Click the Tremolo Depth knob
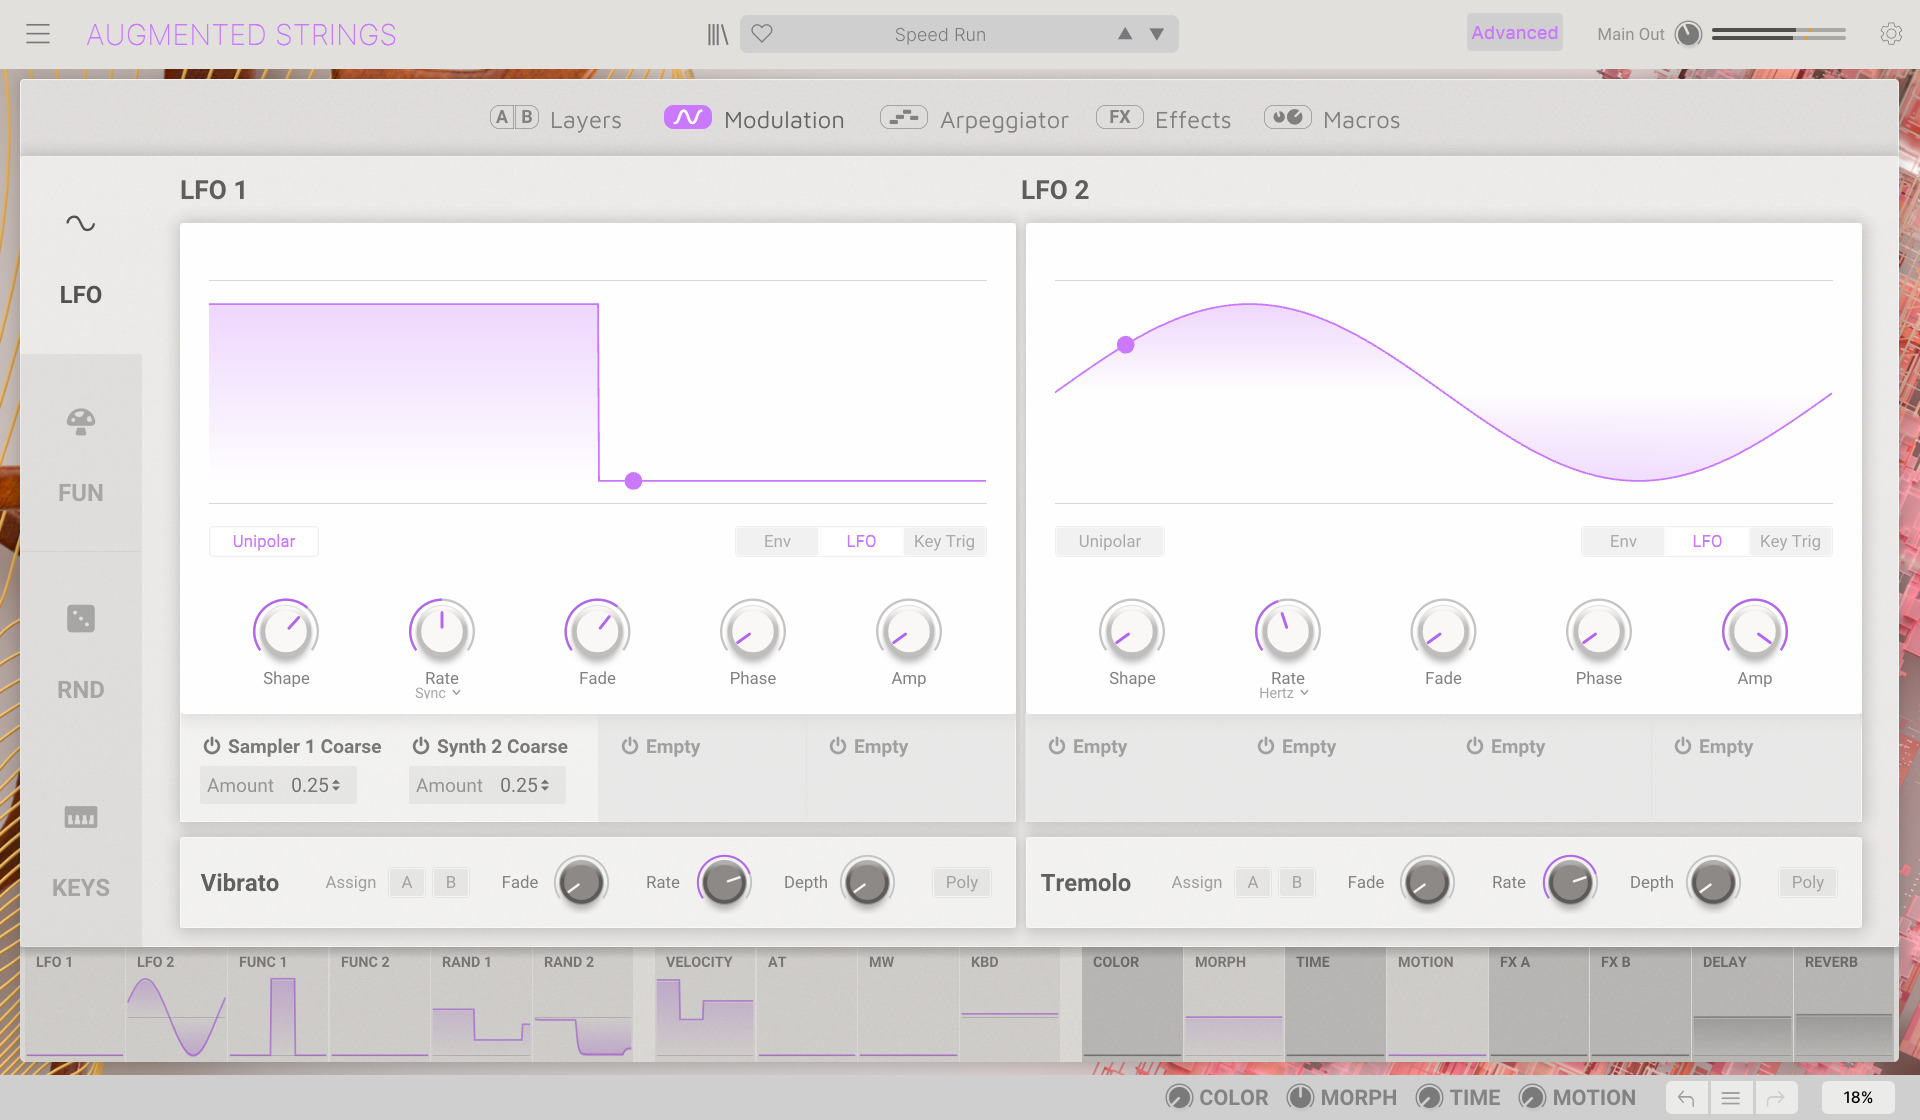This screenshot has width=1920, height=1120. [x=1714, y=882]
